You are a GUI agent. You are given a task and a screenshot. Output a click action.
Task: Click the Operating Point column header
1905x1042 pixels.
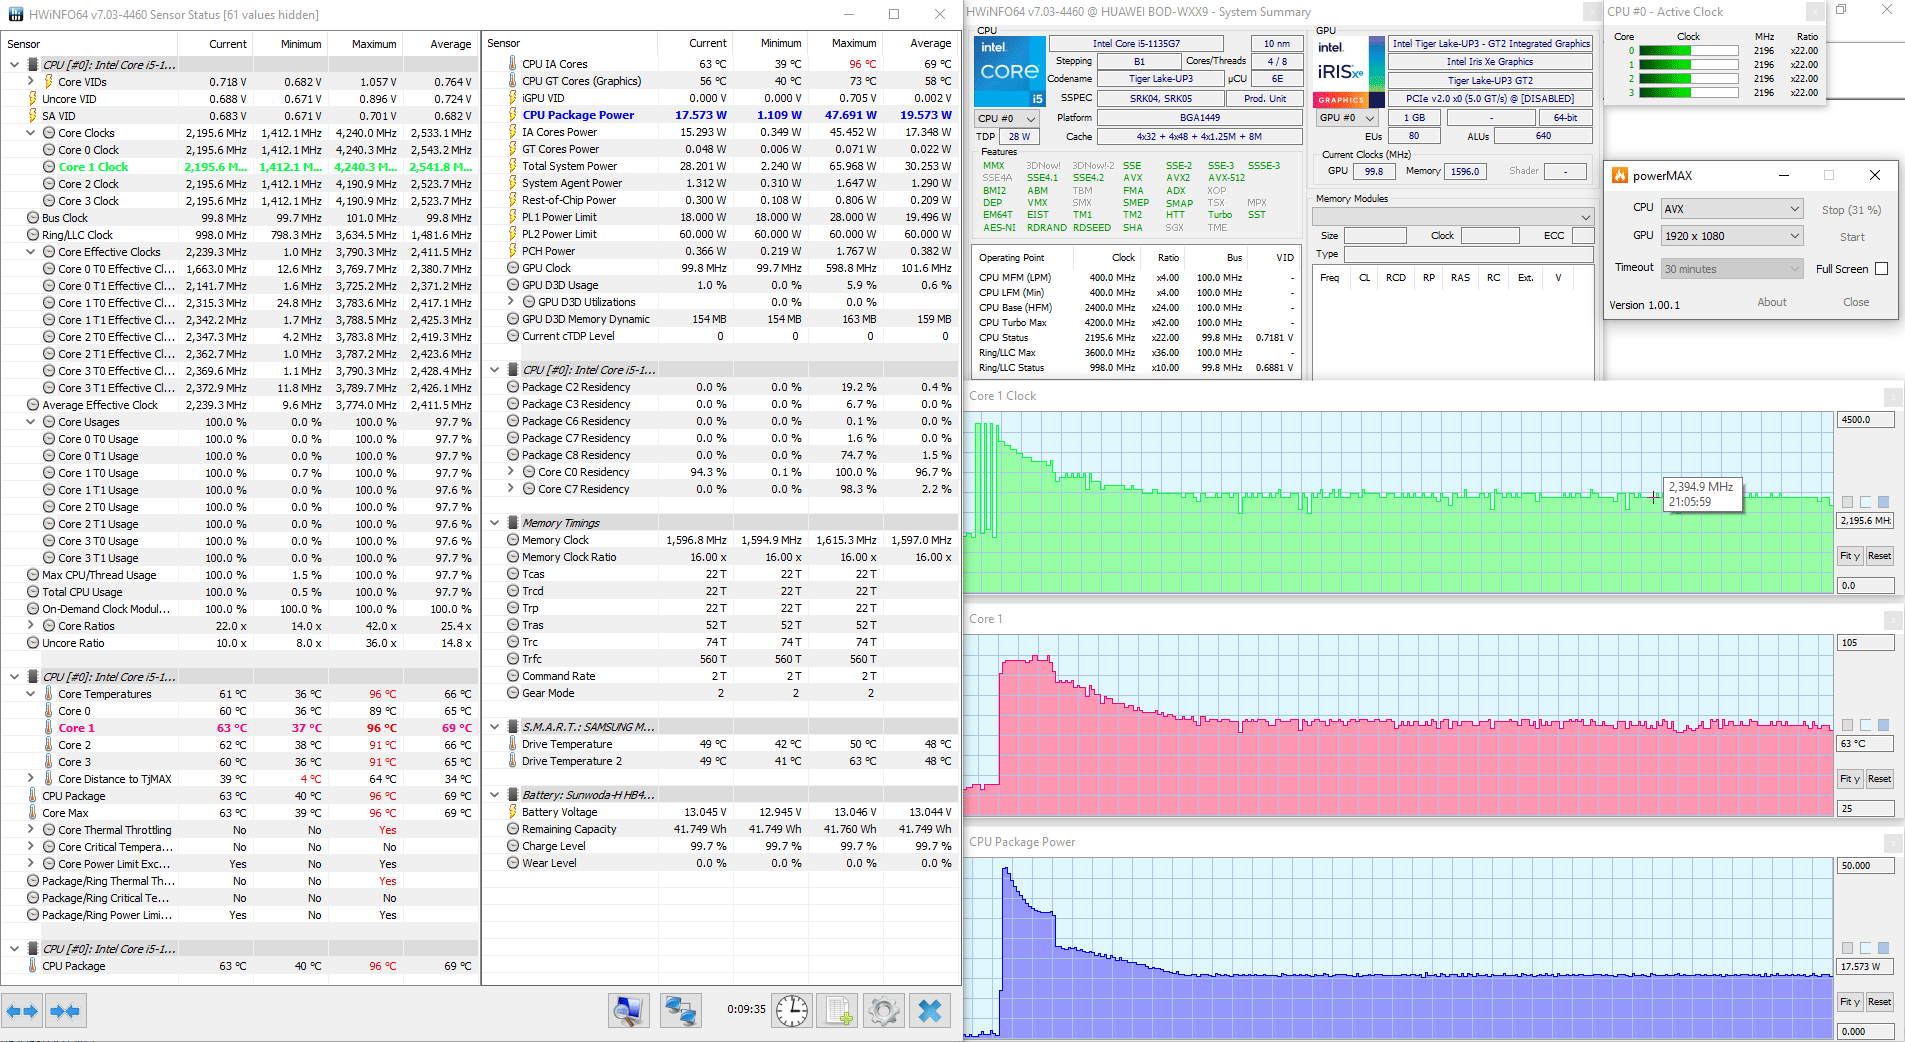(x=1011, y=258)
